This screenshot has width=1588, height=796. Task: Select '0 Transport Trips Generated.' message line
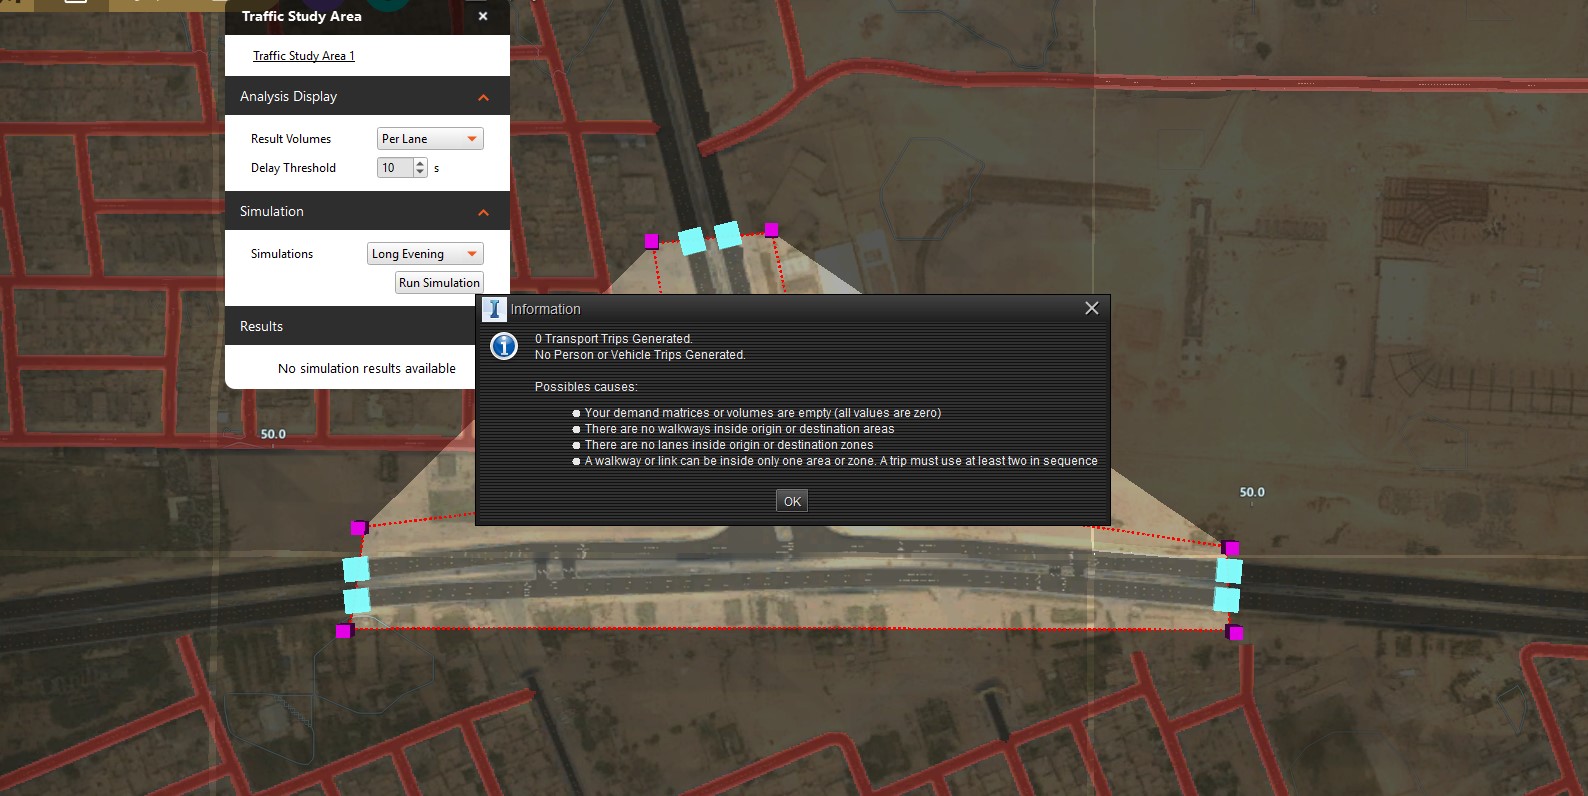click(x=613, y=339)
